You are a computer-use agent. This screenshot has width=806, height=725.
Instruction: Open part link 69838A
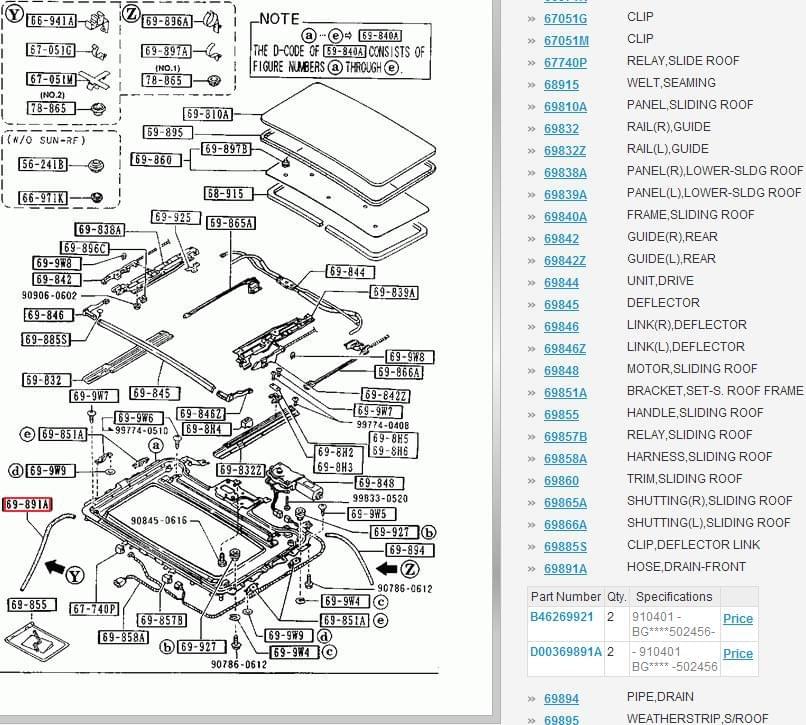[x=565, y=173]
